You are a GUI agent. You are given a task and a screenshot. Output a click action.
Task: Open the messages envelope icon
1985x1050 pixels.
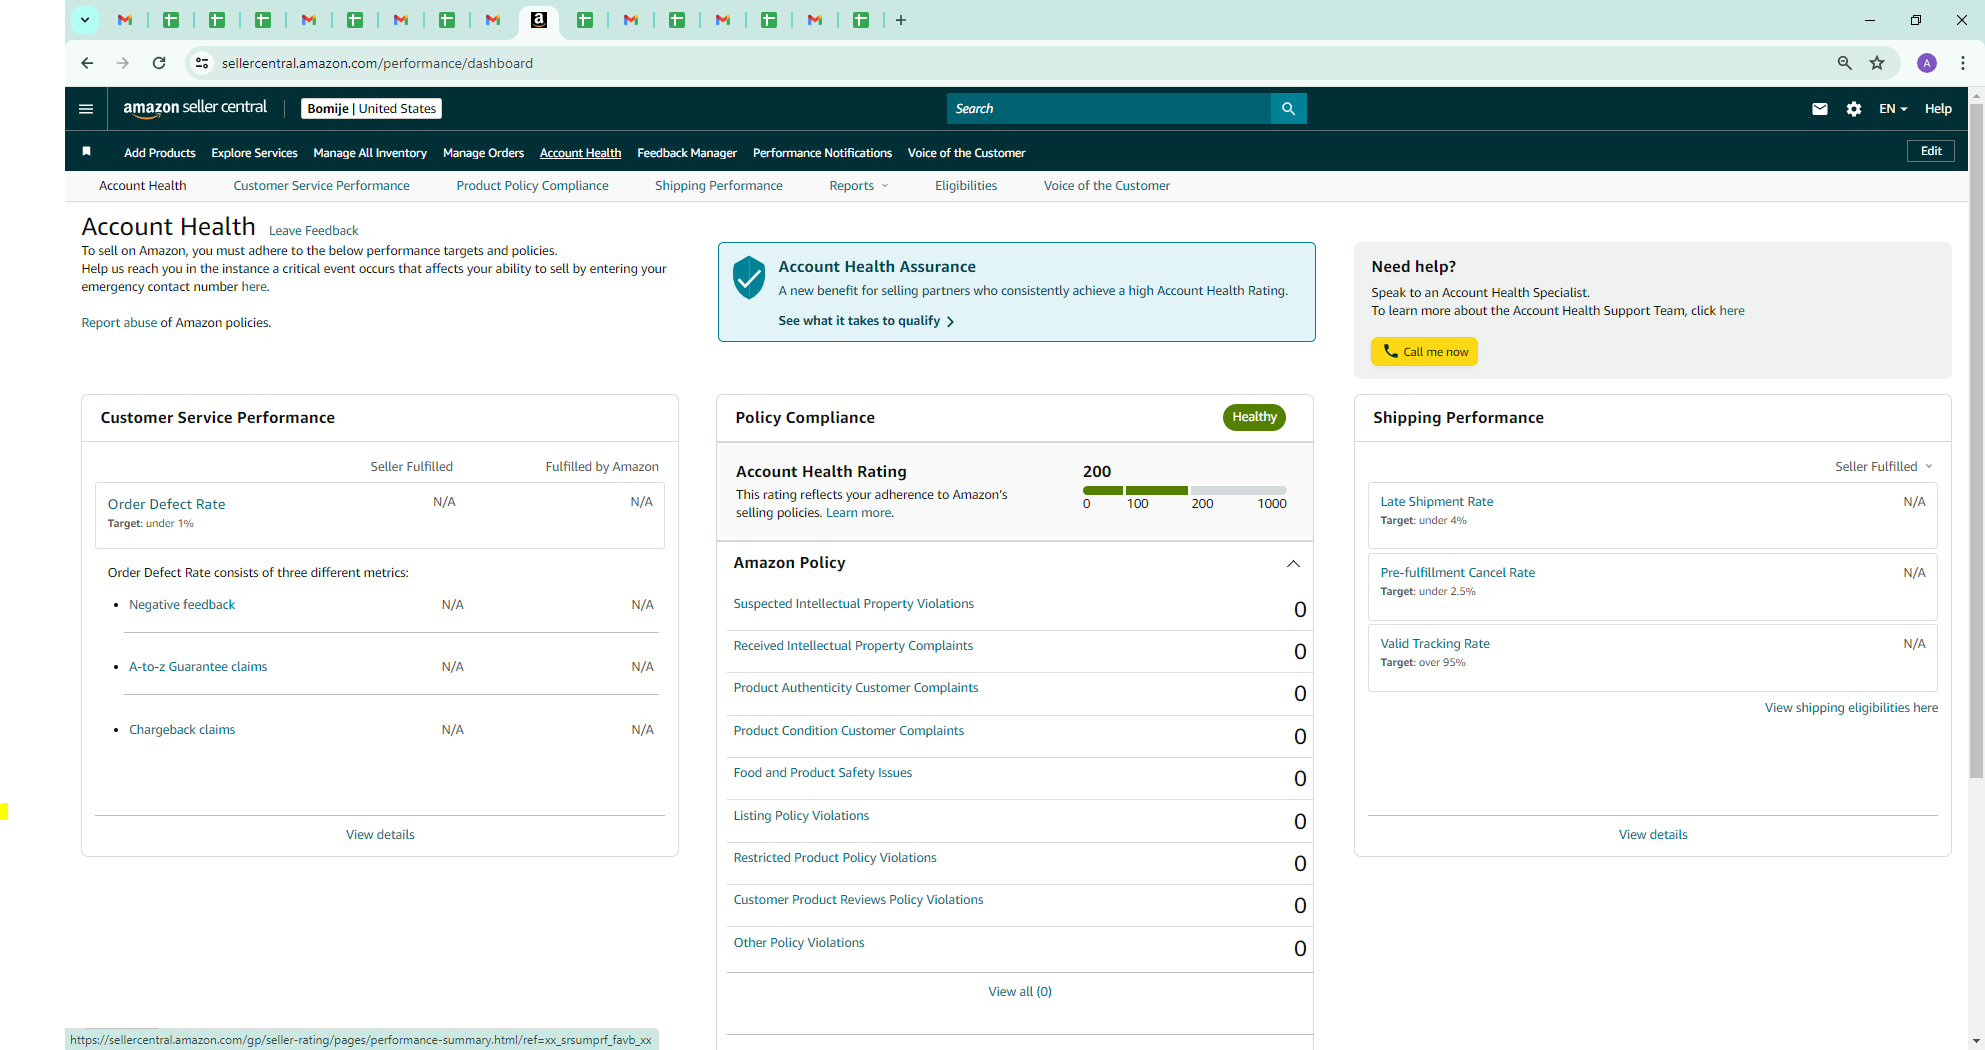1820,109
